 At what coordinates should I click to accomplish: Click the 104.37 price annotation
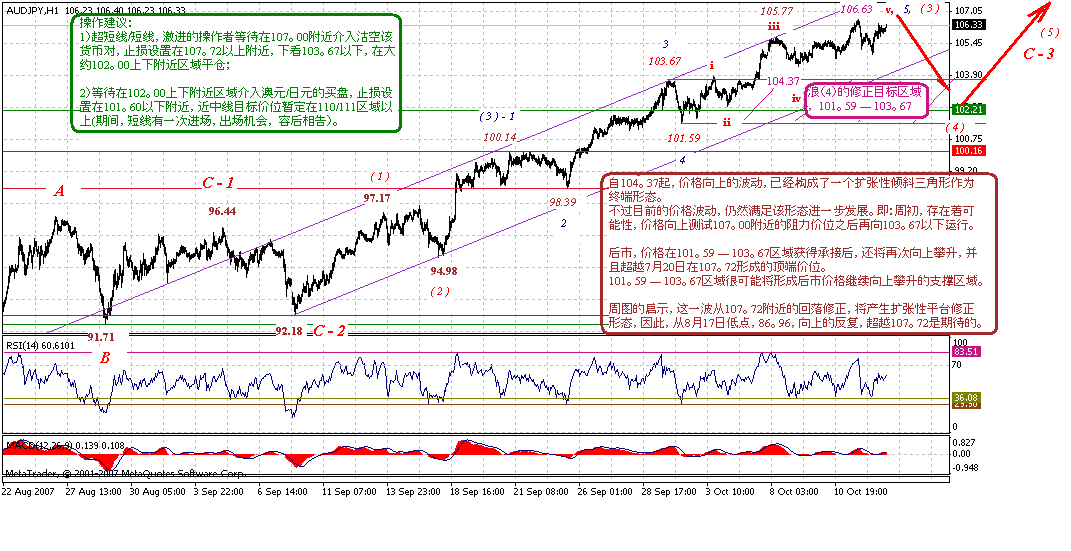click(x=783, y=80)
